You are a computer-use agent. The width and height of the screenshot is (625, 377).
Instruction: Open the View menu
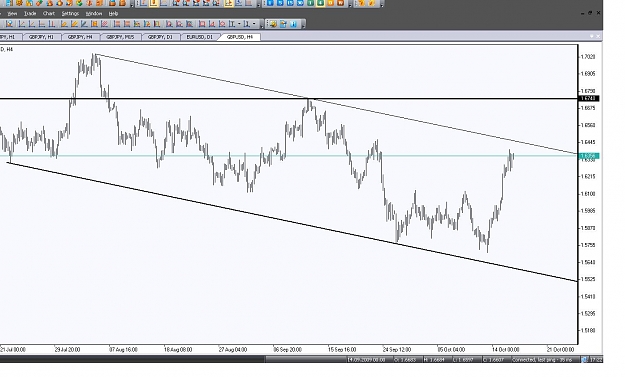[12, 14]
